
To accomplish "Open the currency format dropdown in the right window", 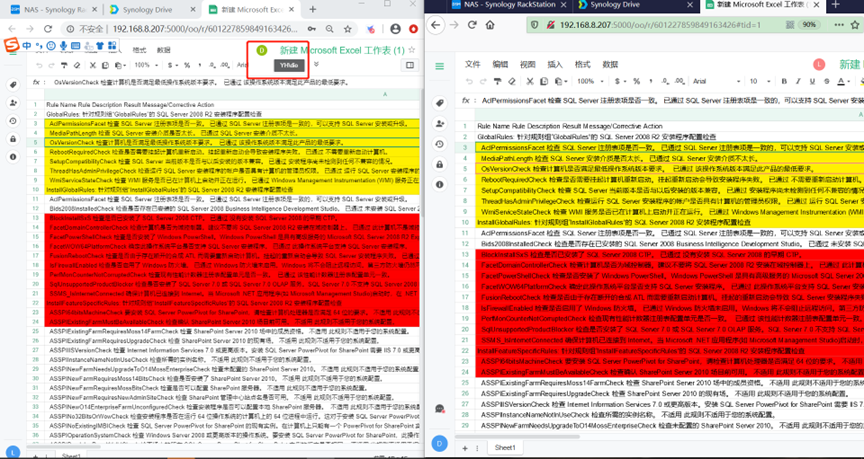I will (618, 82).
